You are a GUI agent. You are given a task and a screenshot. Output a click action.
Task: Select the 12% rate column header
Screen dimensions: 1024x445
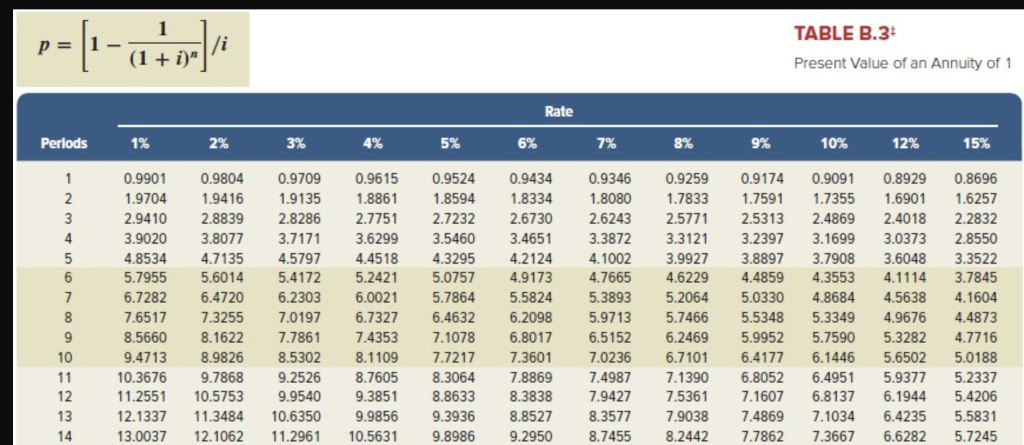coord(905,143)
